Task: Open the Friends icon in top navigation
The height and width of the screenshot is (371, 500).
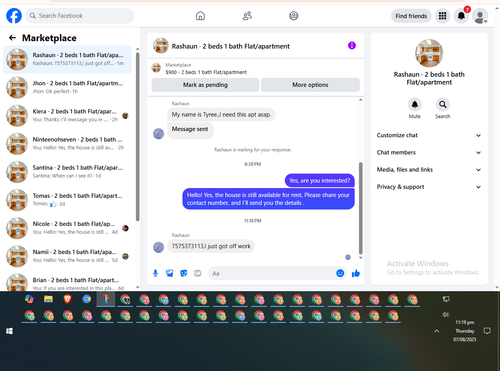Action: coord(247,16)
